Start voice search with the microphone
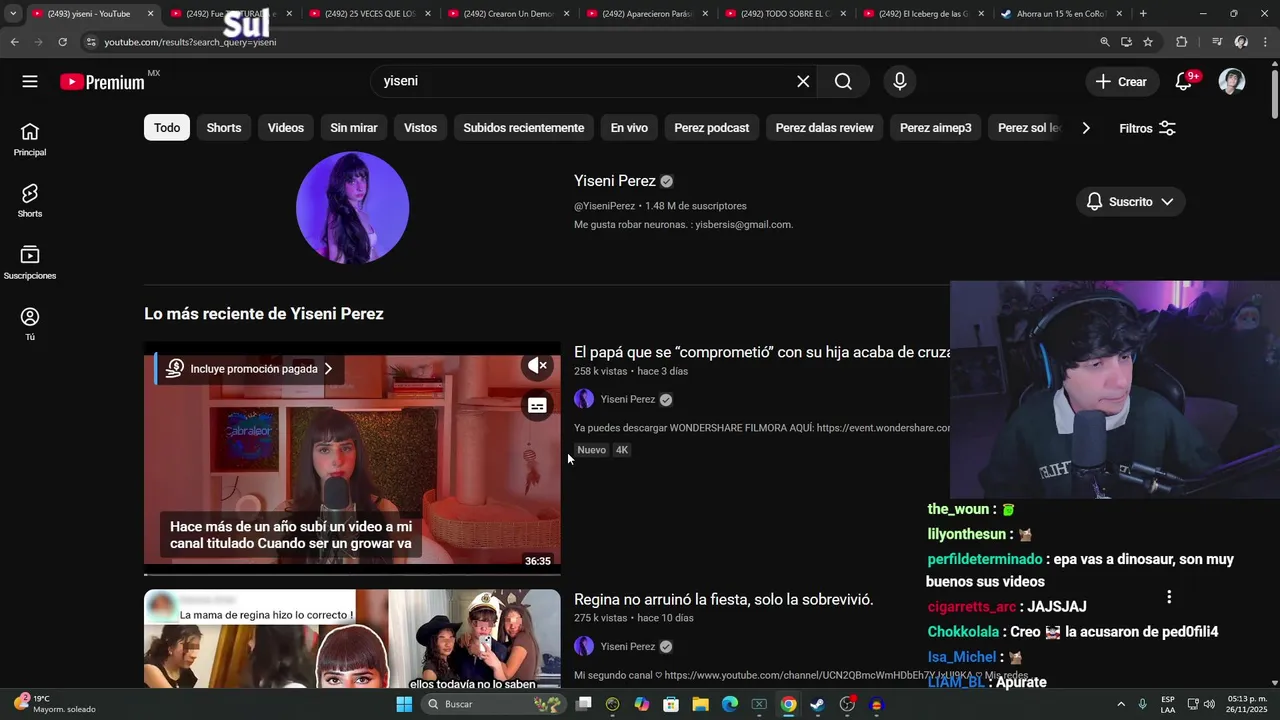Image resolution: width=1280 pixels, height=720 pixels. [x=900, y=81]
